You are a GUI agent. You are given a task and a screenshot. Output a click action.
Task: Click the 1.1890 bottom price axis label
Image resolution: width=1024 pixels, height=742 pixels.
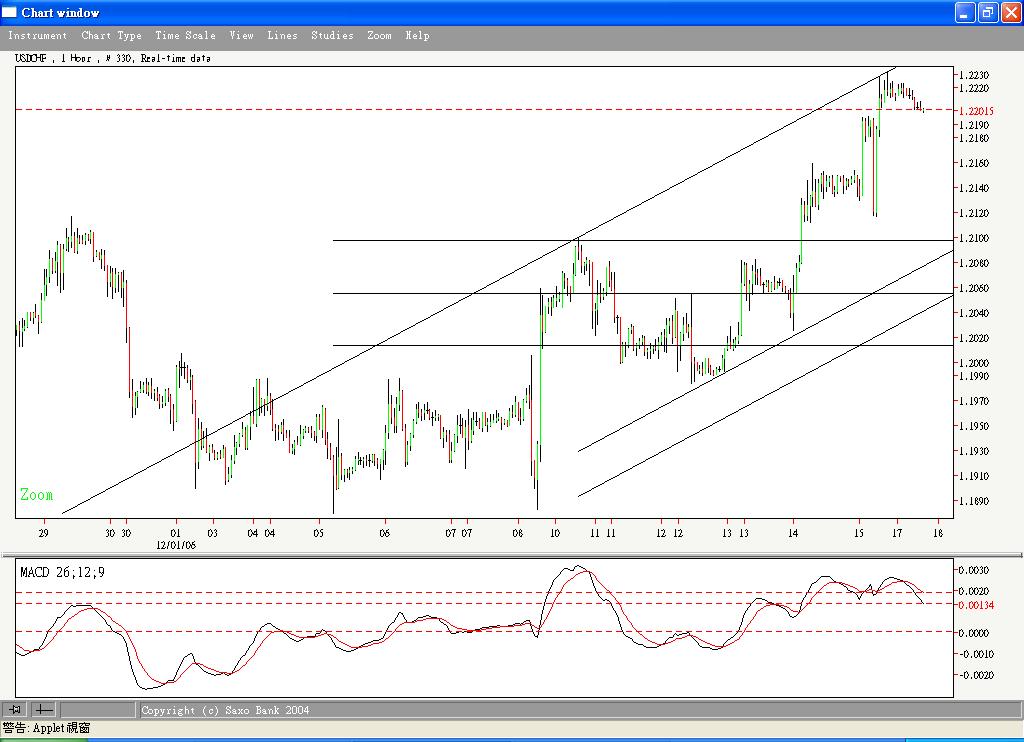point(974,502)
